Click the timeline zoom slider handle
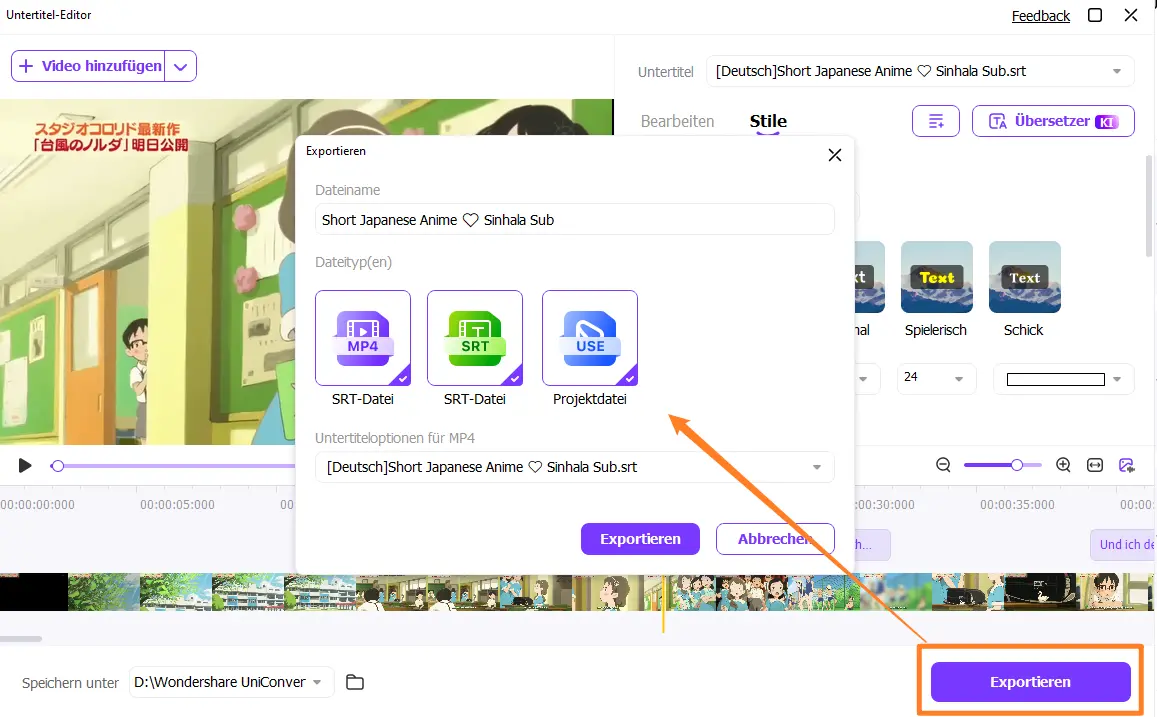1157x717 pixels. coord(1017,465)
